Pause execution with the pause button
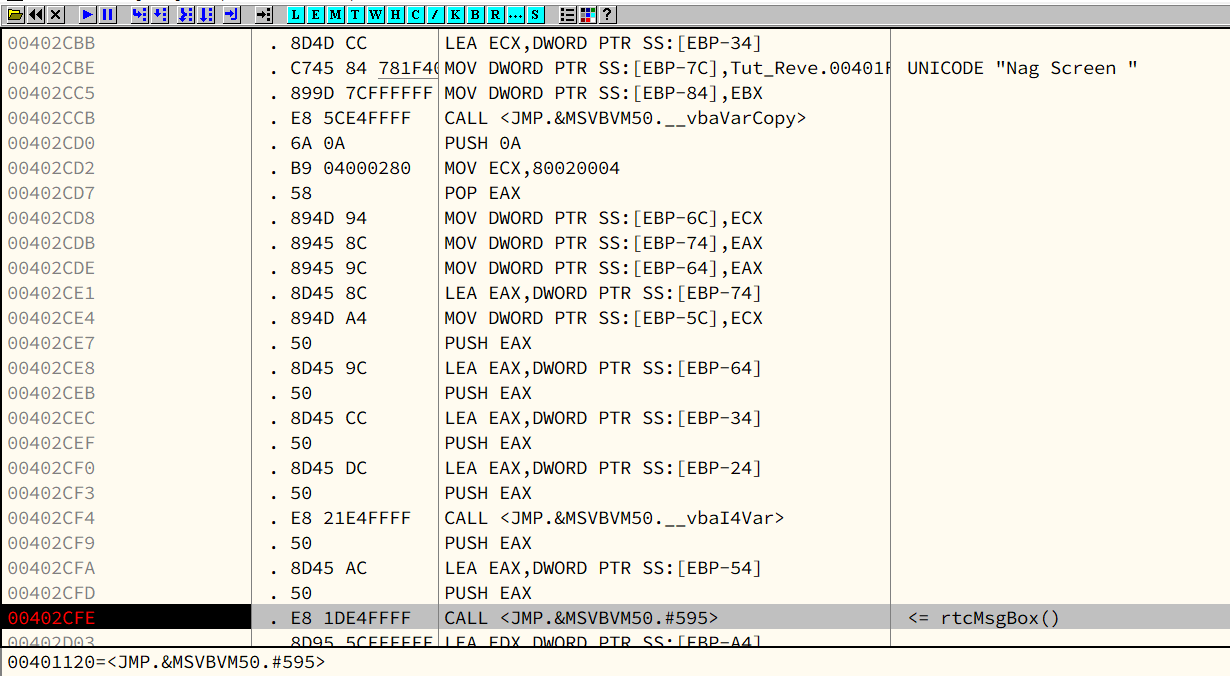This screenshot has height=676, width=1230. (108, 15)
